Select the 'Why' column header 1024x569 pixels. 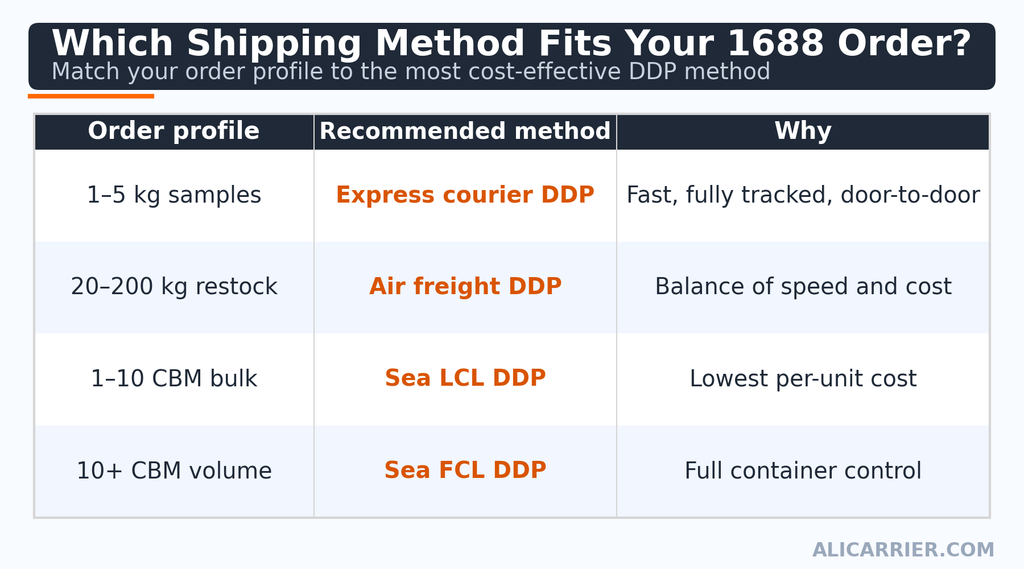point(803,131)
